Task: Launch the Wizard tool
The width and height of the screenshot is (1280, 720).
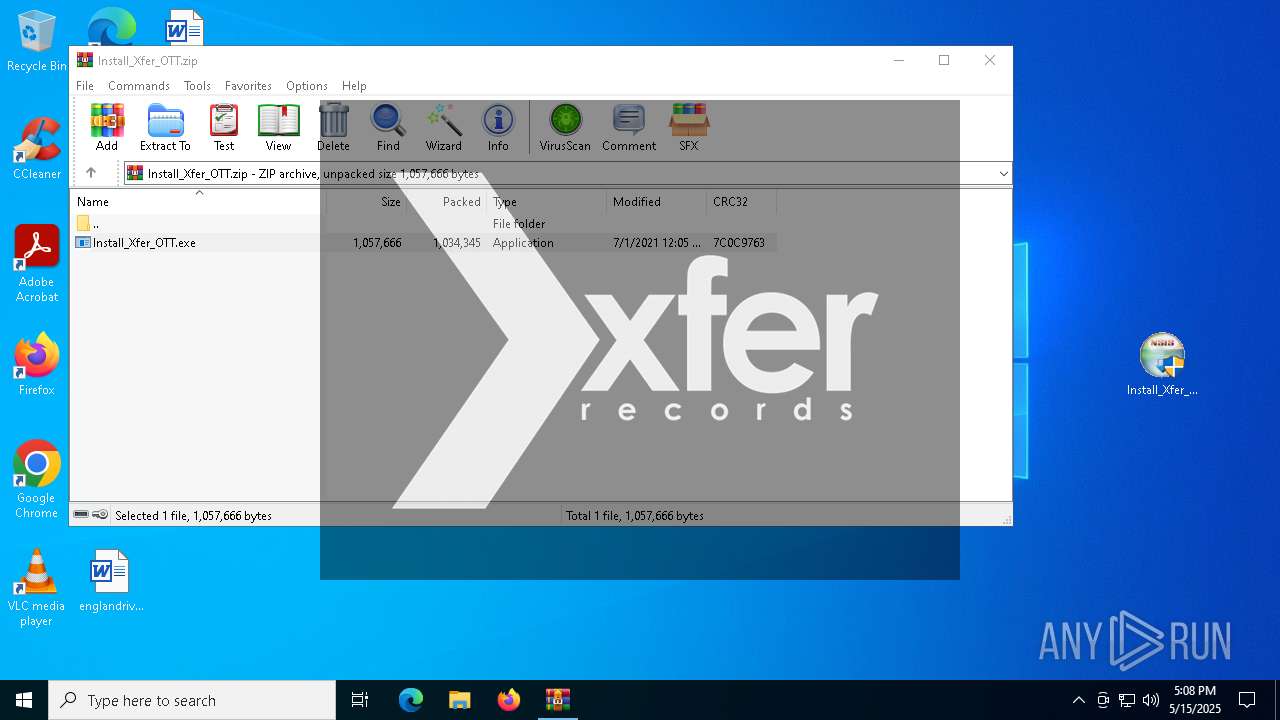Action: (x=443, y=127)
